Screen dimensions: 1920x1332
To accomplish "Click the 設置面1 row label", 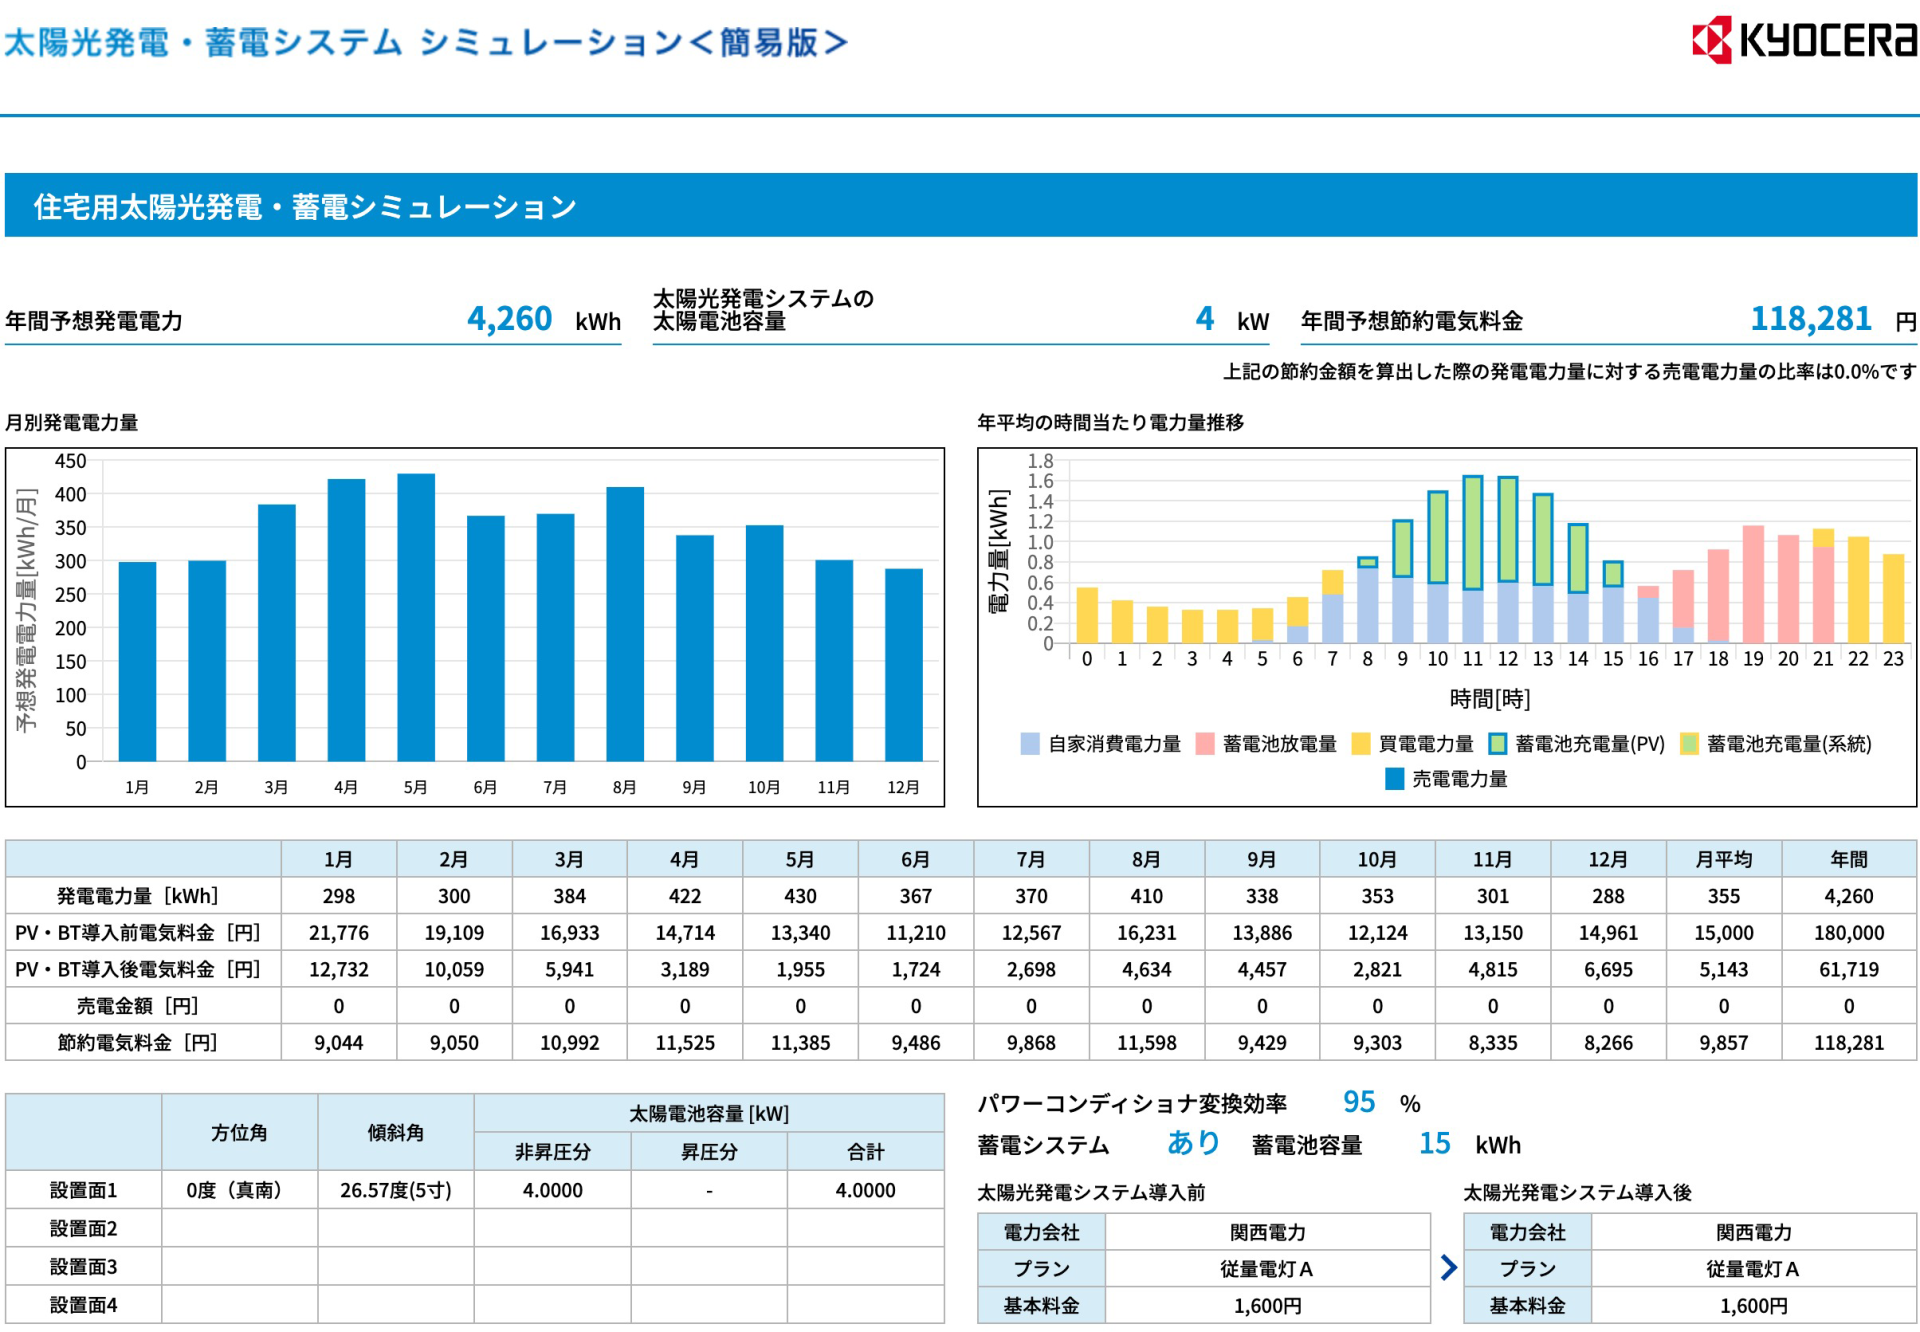I will (84, 1190).
